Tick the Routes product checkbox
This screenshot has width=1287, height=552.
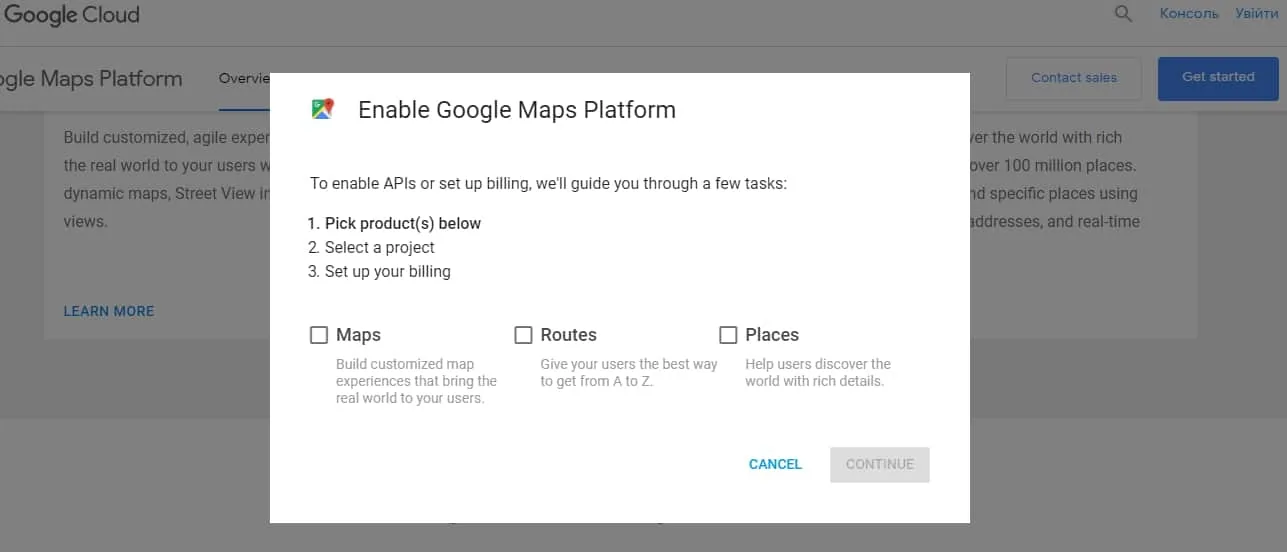click(x=523, y=335)
